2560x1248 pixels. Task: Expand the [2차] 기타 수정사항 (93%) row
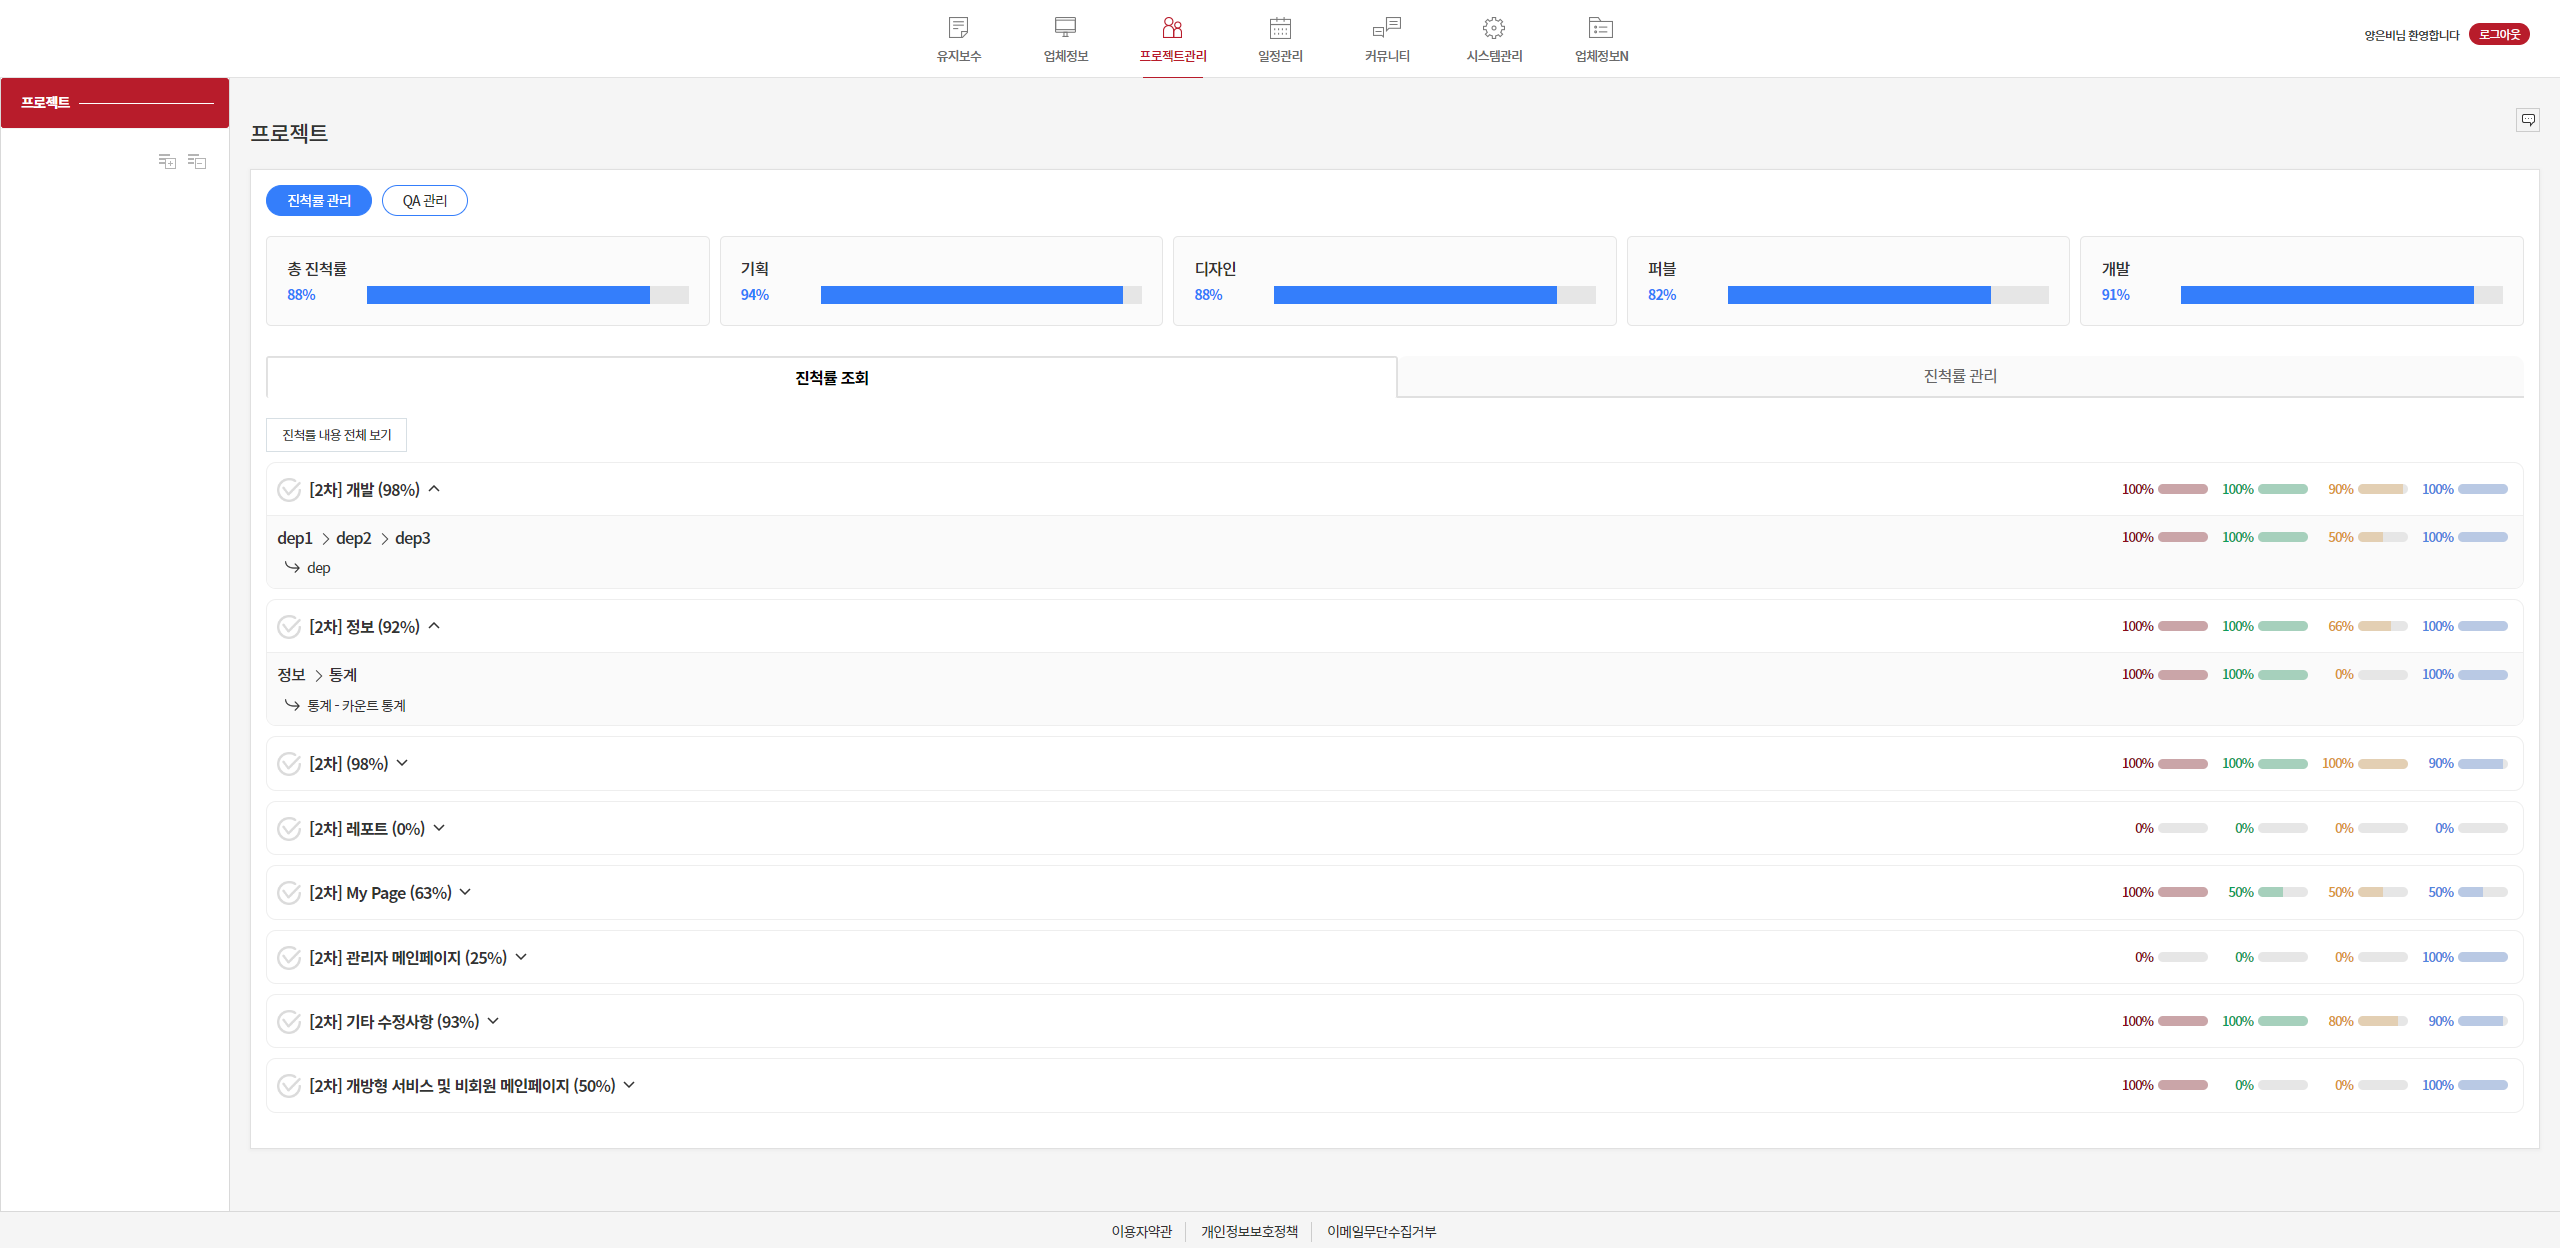tap(493, 1021)
